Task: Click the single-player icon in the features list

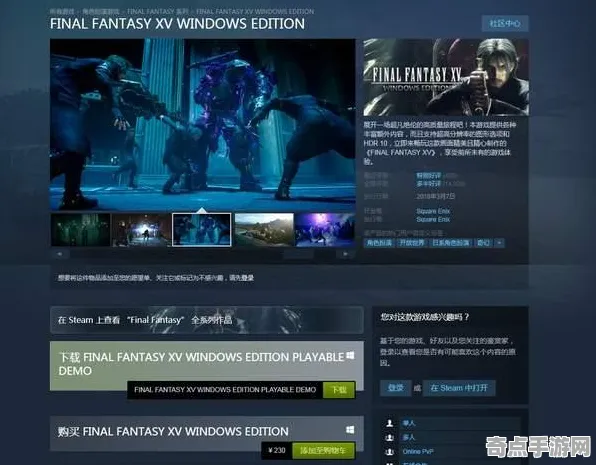Action: (x=390, y=423)
